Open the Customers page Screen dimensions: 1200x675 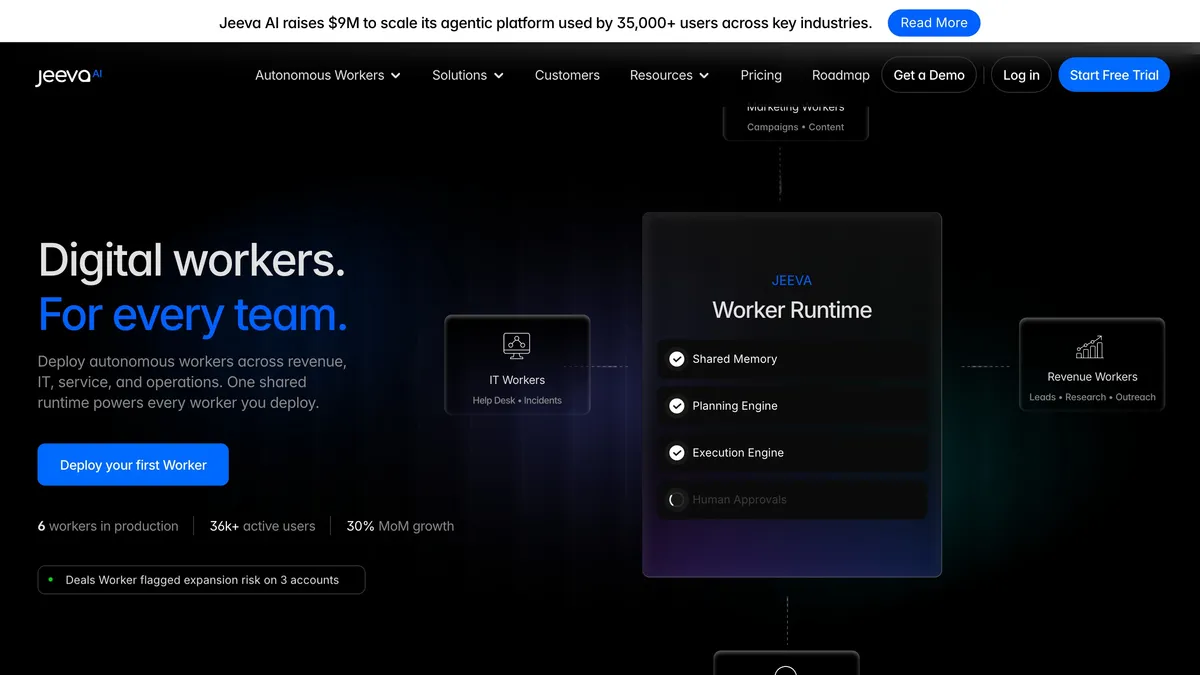[x=567, y=75]
